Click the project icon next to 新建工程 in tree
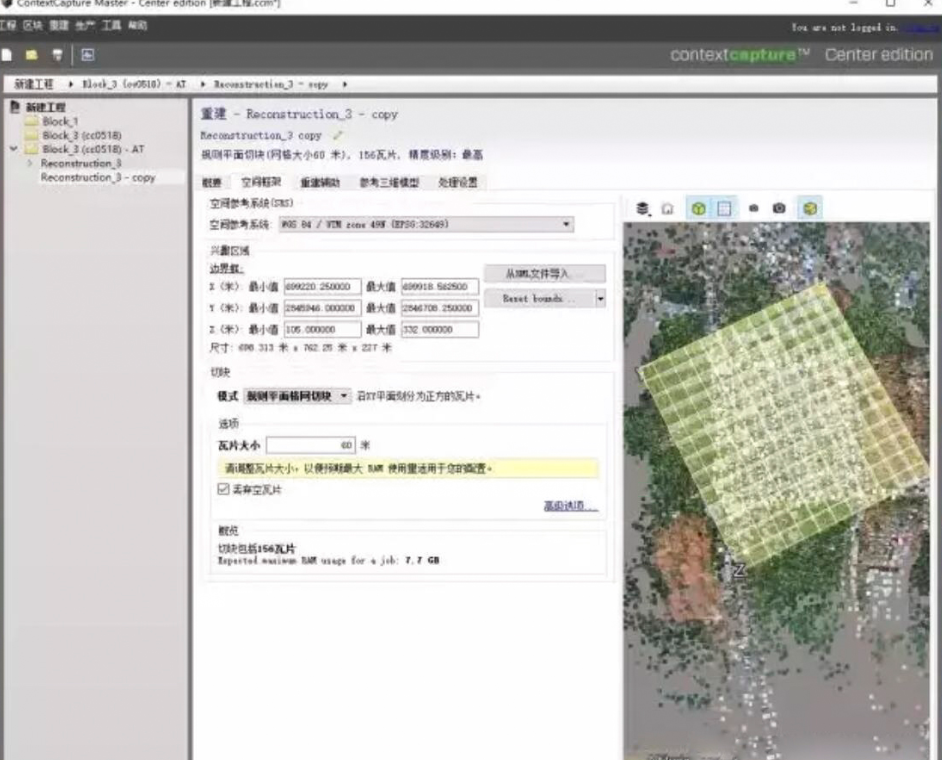 tap(15, 107)
